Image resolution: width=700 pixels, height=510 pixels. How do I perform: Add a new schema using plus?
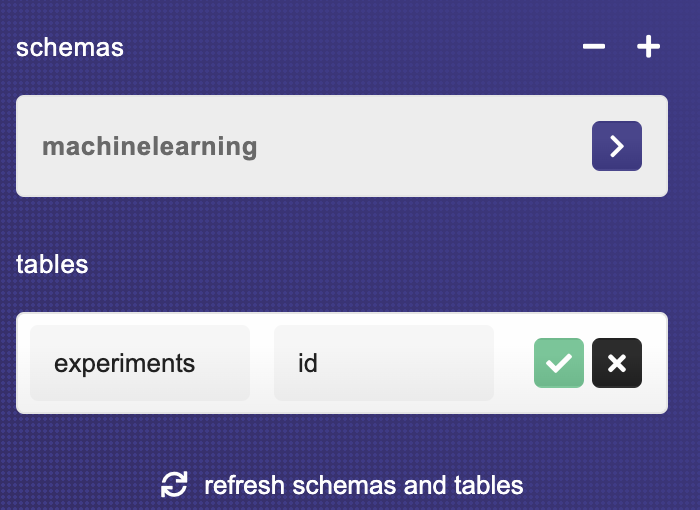coord(648,46)
